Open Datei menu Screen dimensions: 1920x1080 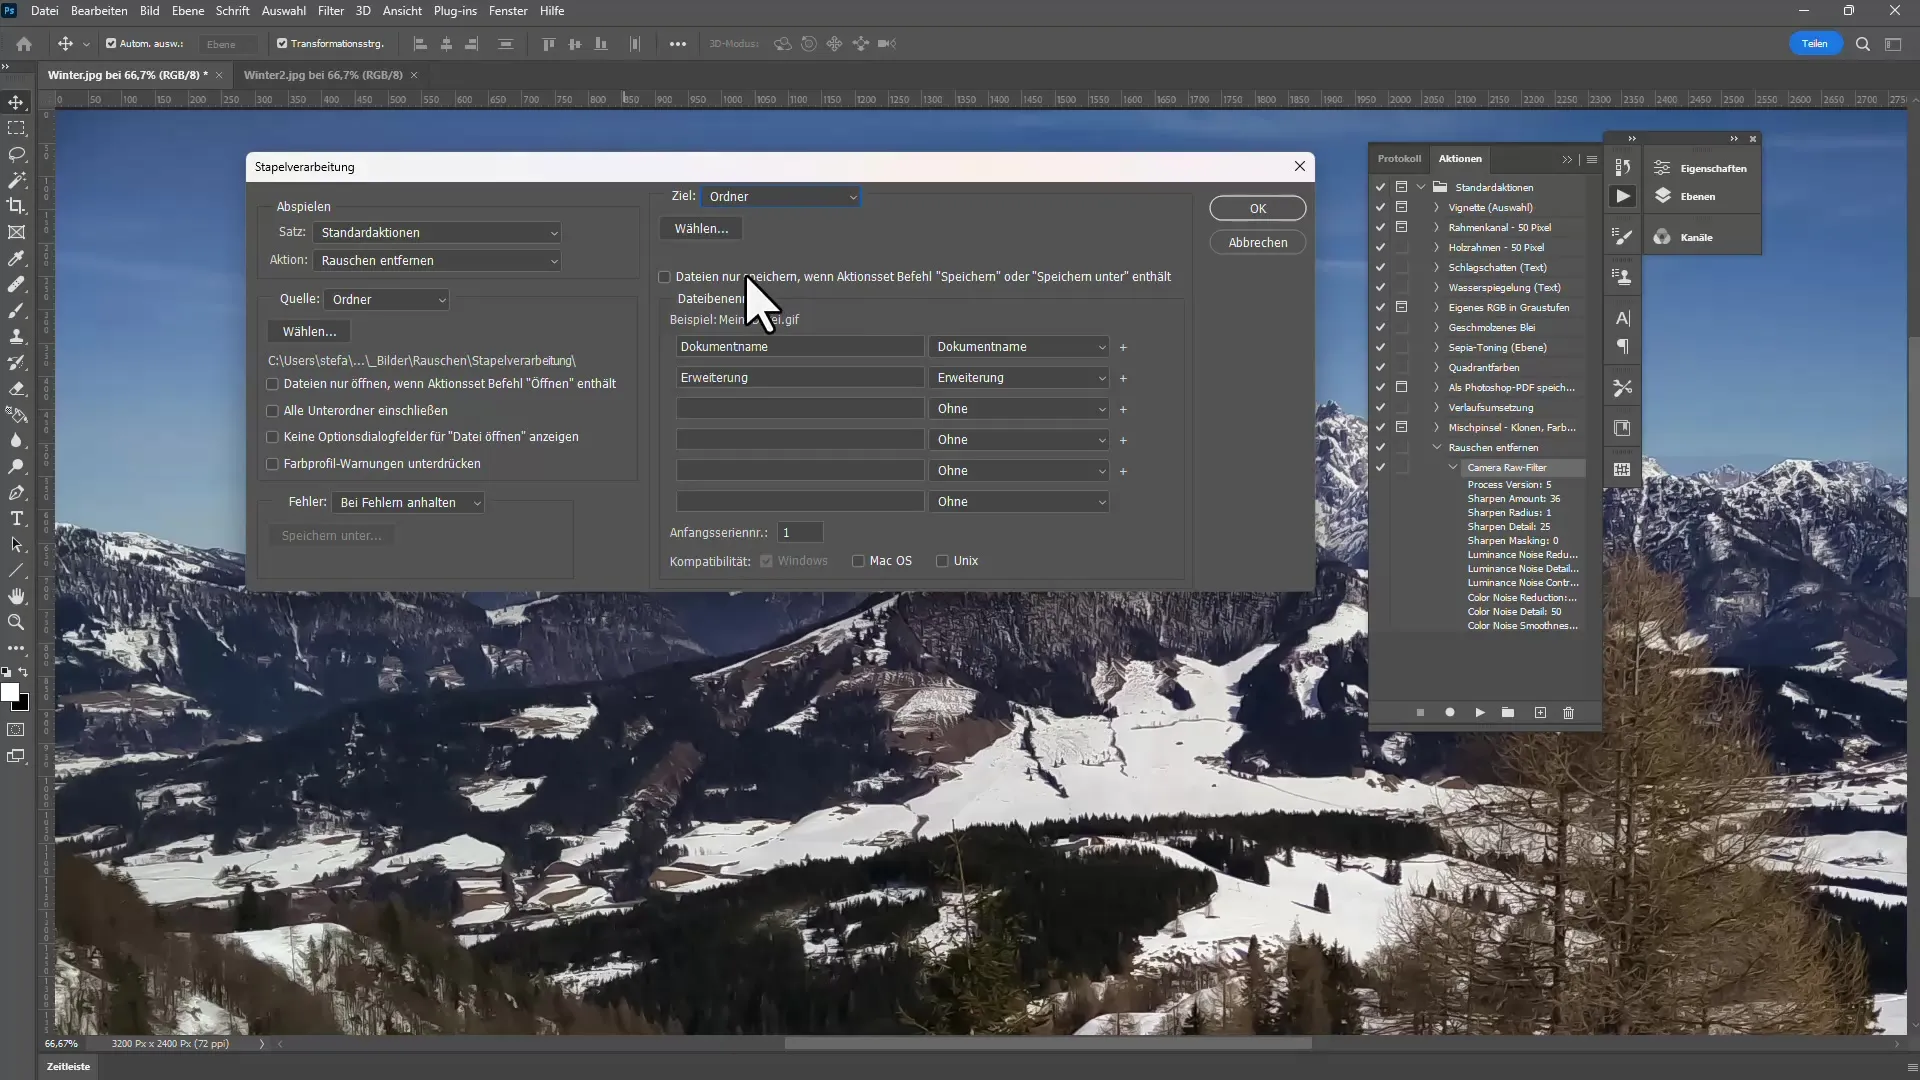[45, 11]
